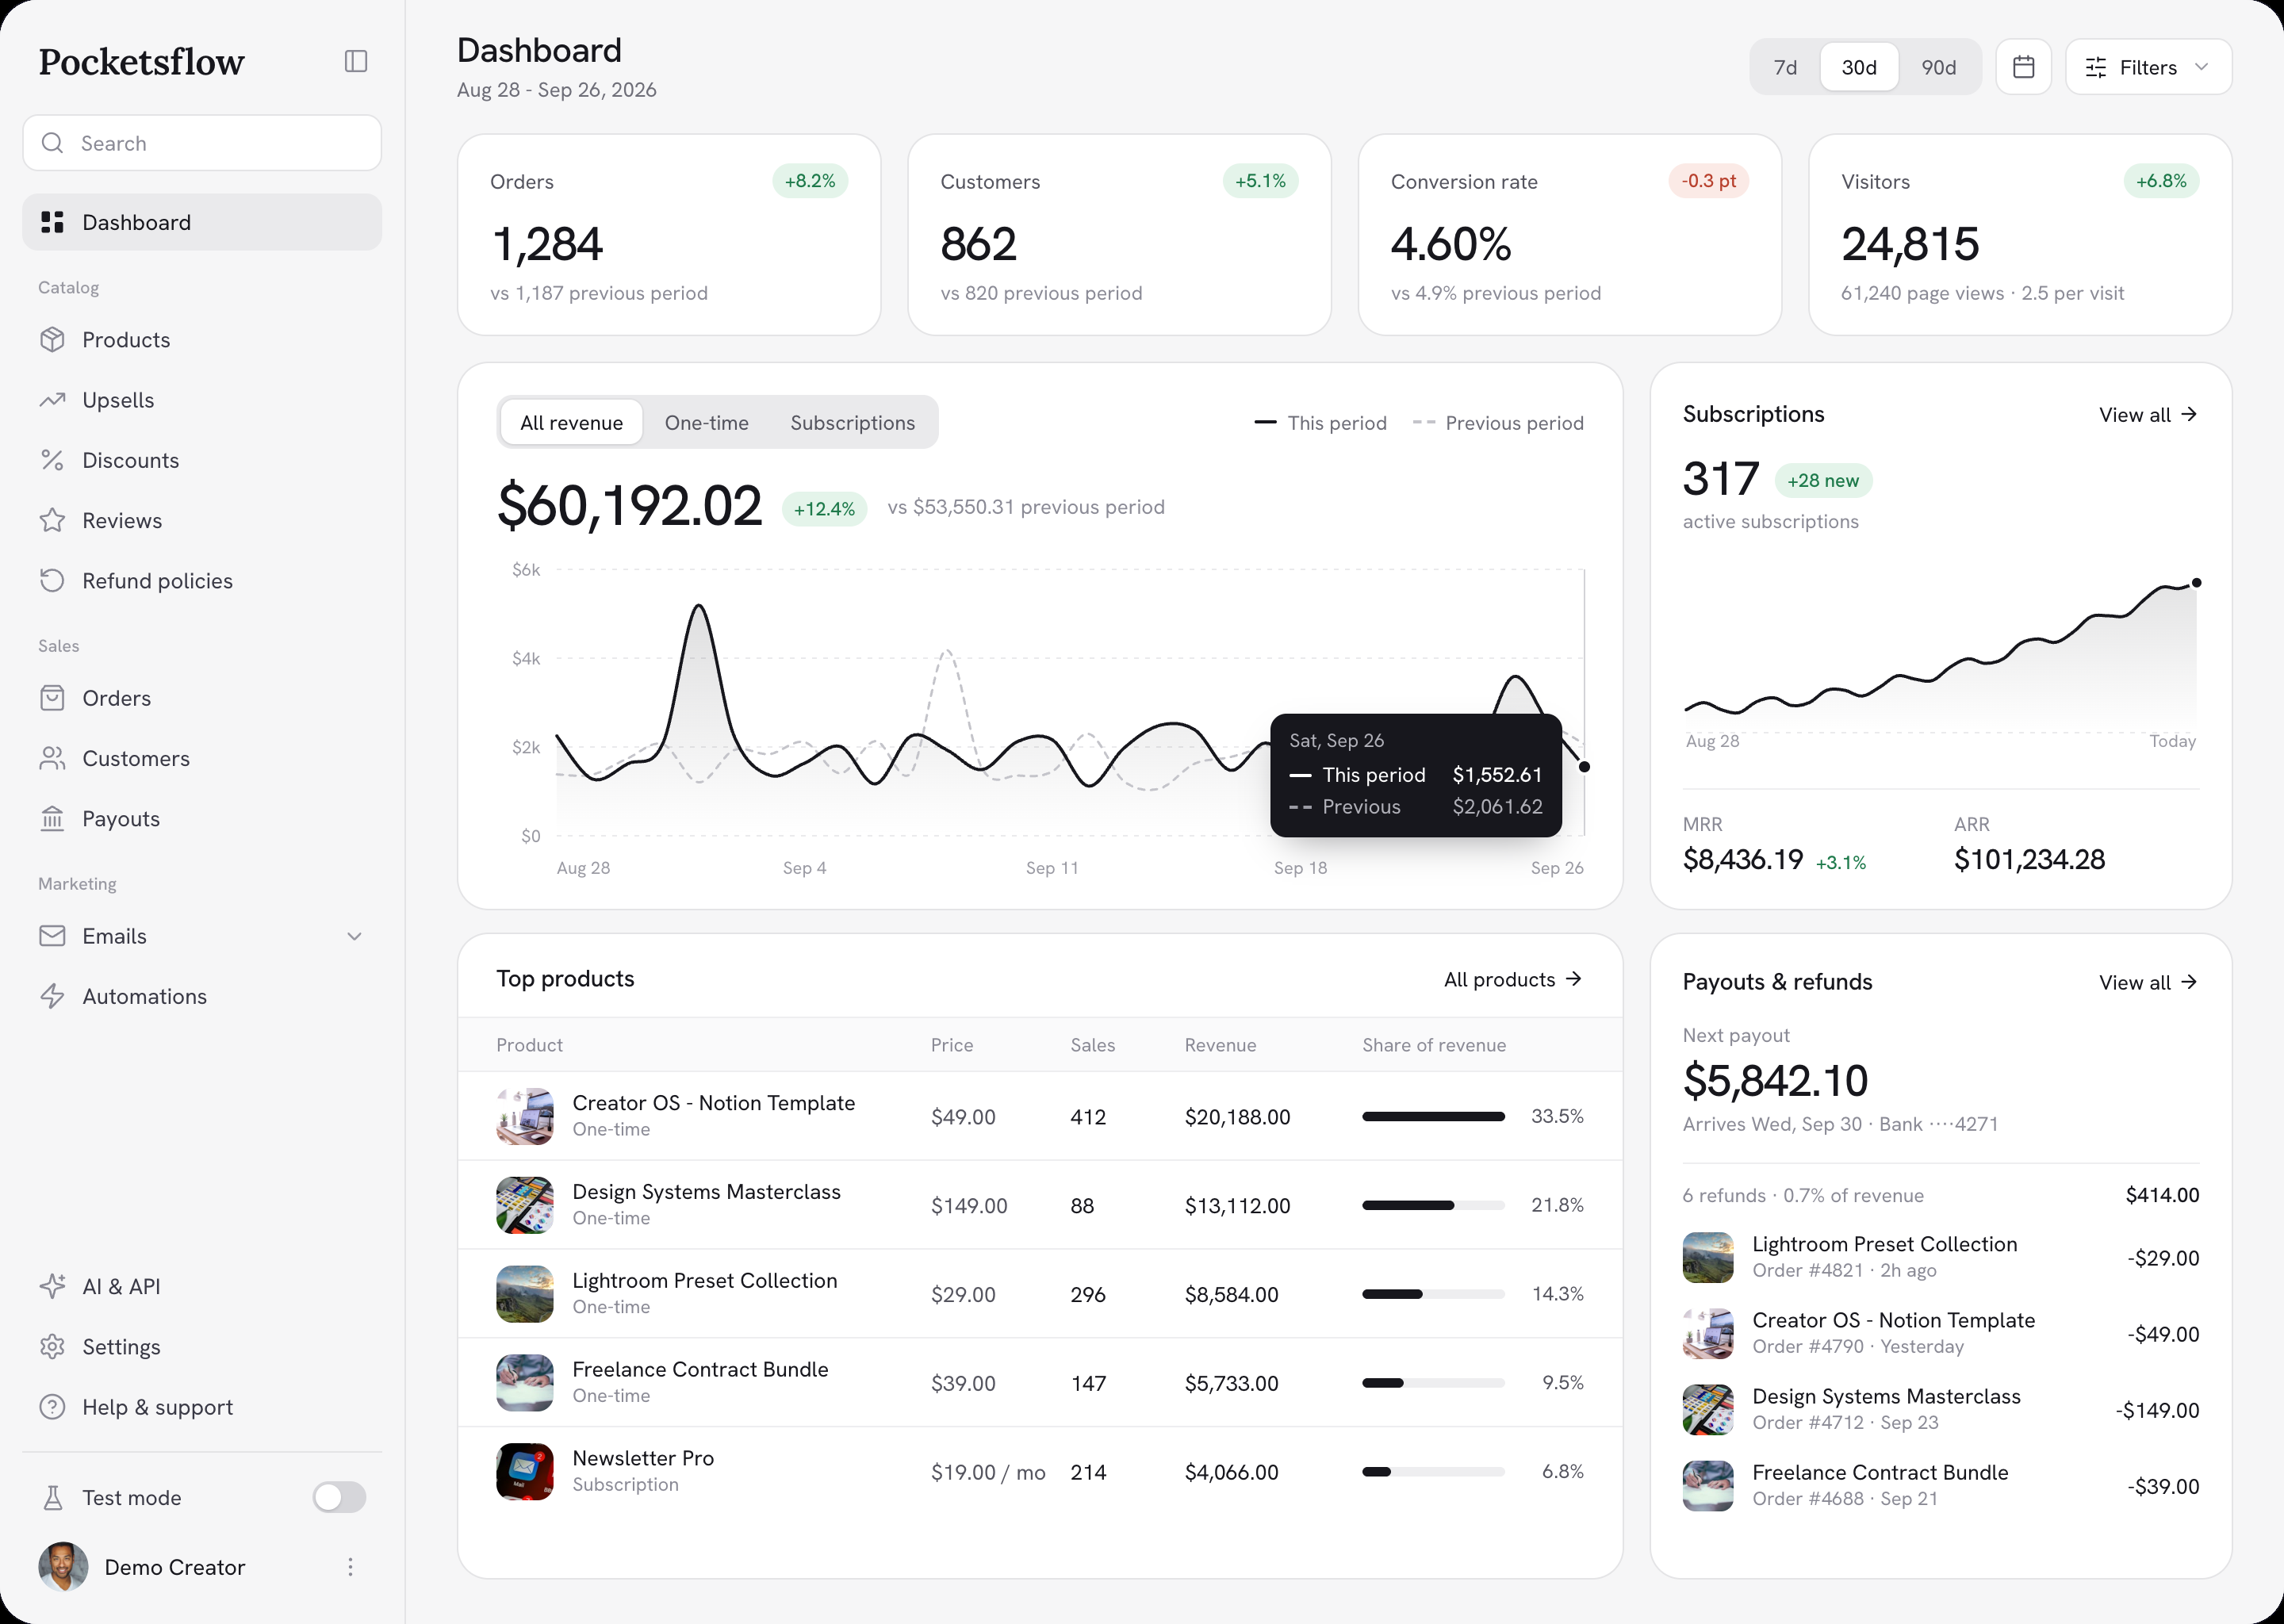Click the MRR $8,436.19 value
Viewport: 2284px width, 1624px height.
coord(1743,860)
